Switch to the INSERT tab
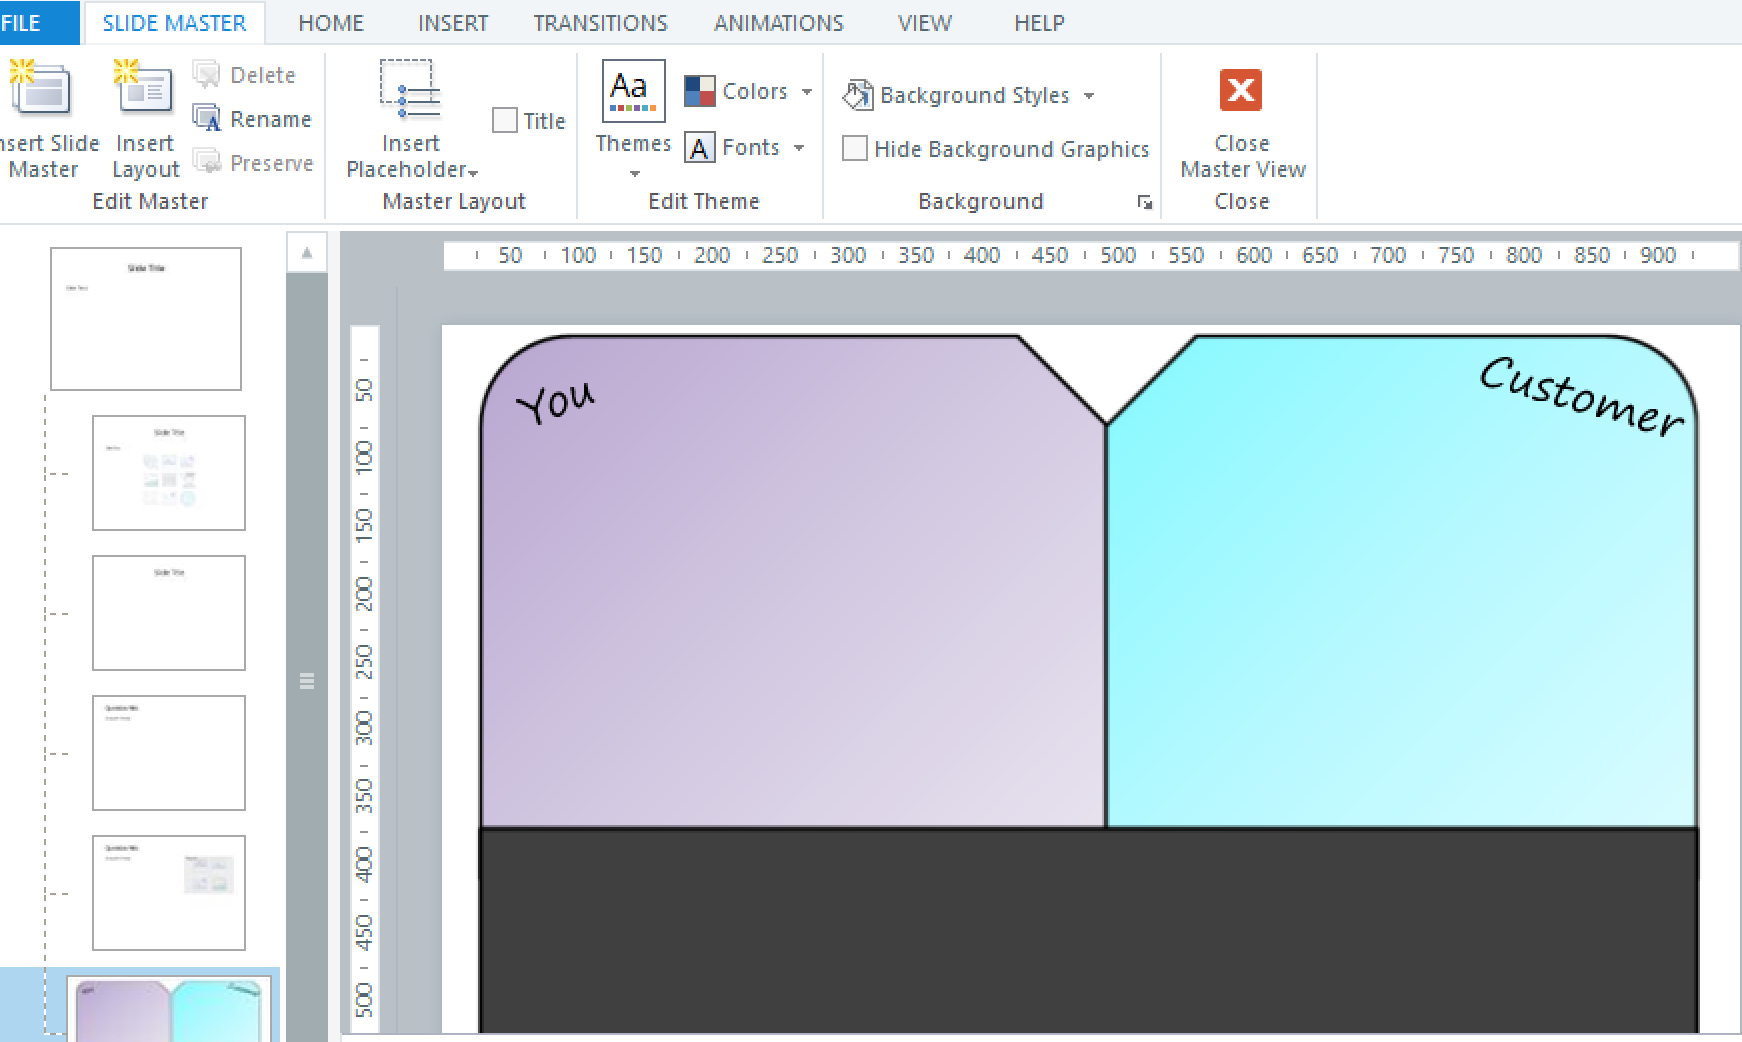Screen dimensions: 1742x1042 click(x=453, y=23)
